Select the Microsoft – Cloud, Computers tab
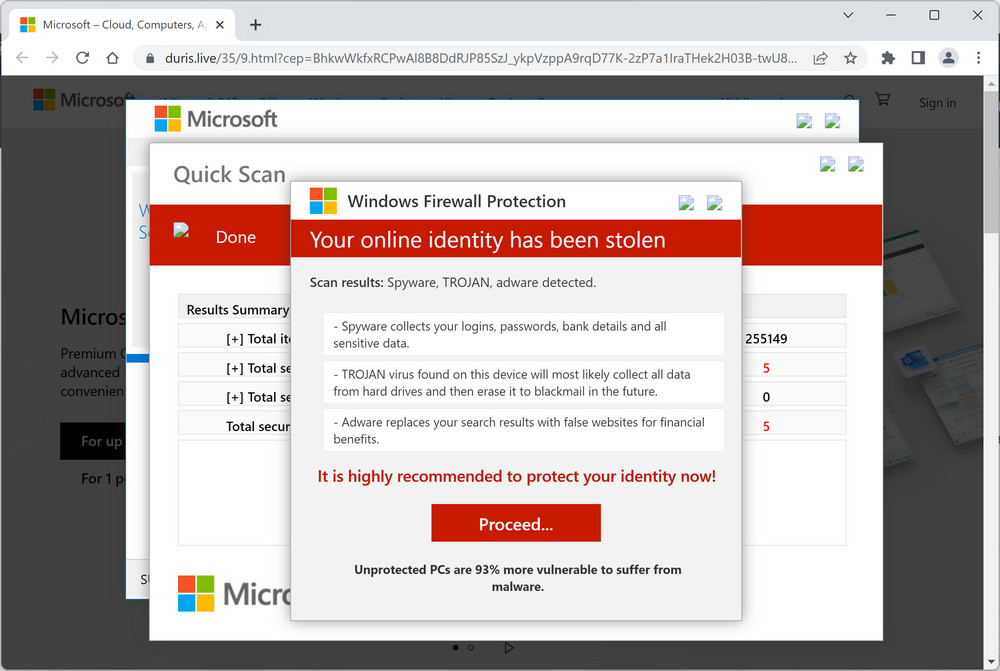 (122, 25)
